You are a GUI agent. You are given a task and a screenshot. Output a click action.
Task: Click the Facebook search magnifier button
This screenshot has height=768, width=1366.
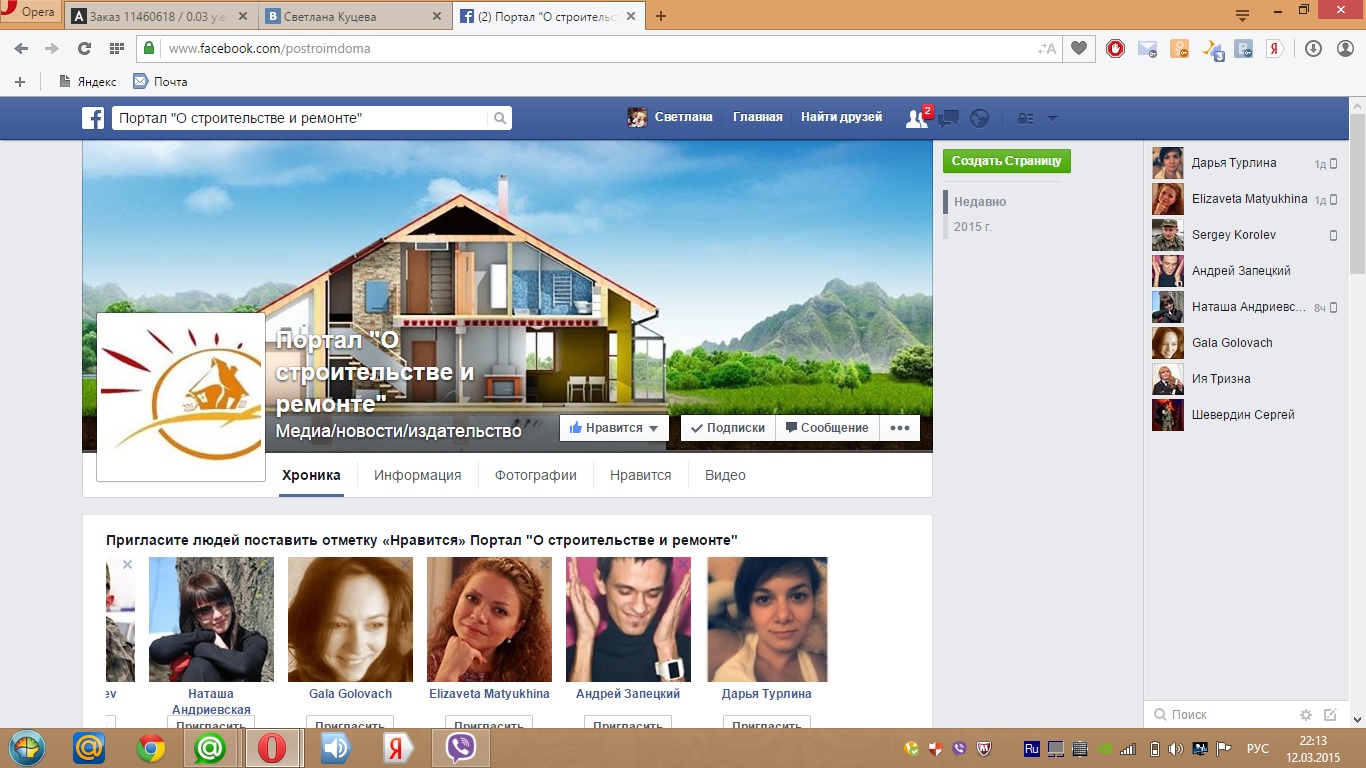[x=500, y=118]
